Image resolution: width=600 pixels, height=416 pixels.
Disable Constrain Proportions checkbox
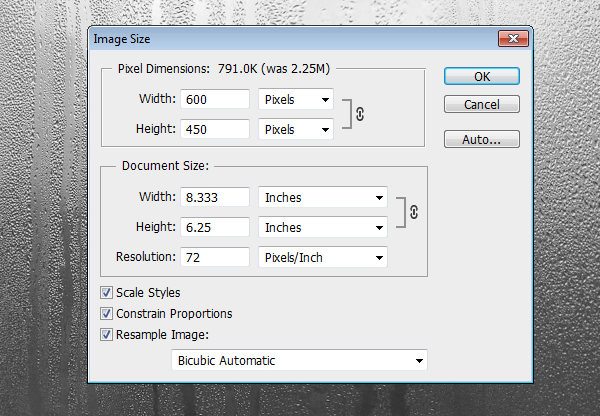(x=107, y=314)
